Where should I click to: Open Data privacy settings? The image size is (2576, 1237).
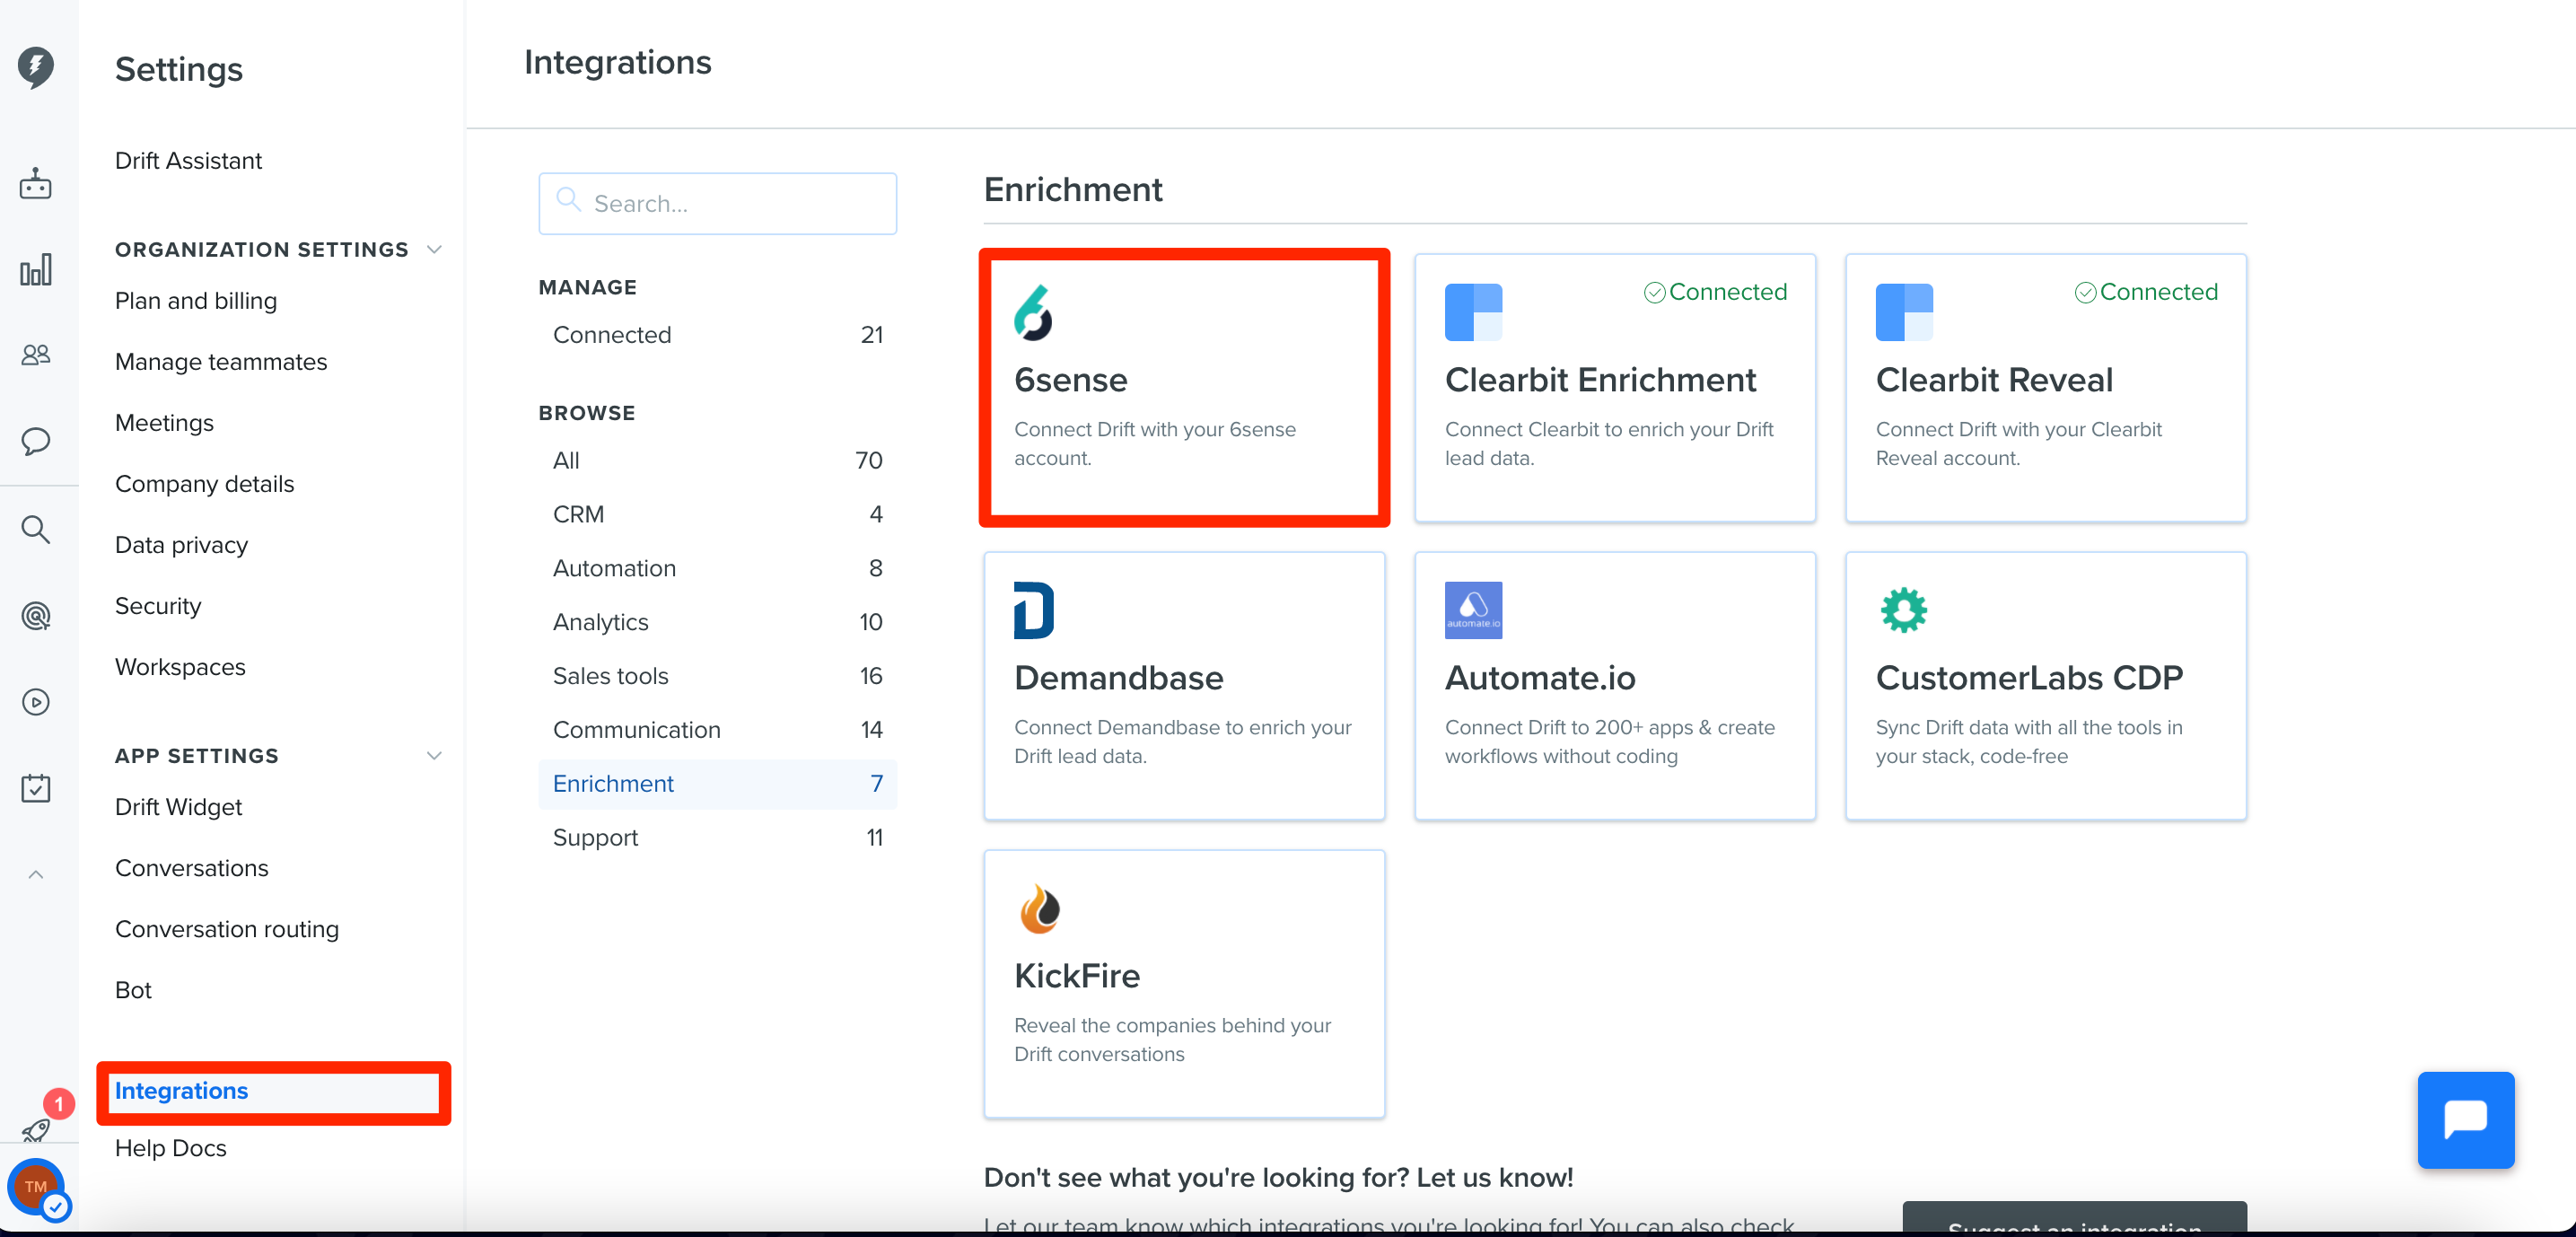pyautogui.click(x=181, y=545)
